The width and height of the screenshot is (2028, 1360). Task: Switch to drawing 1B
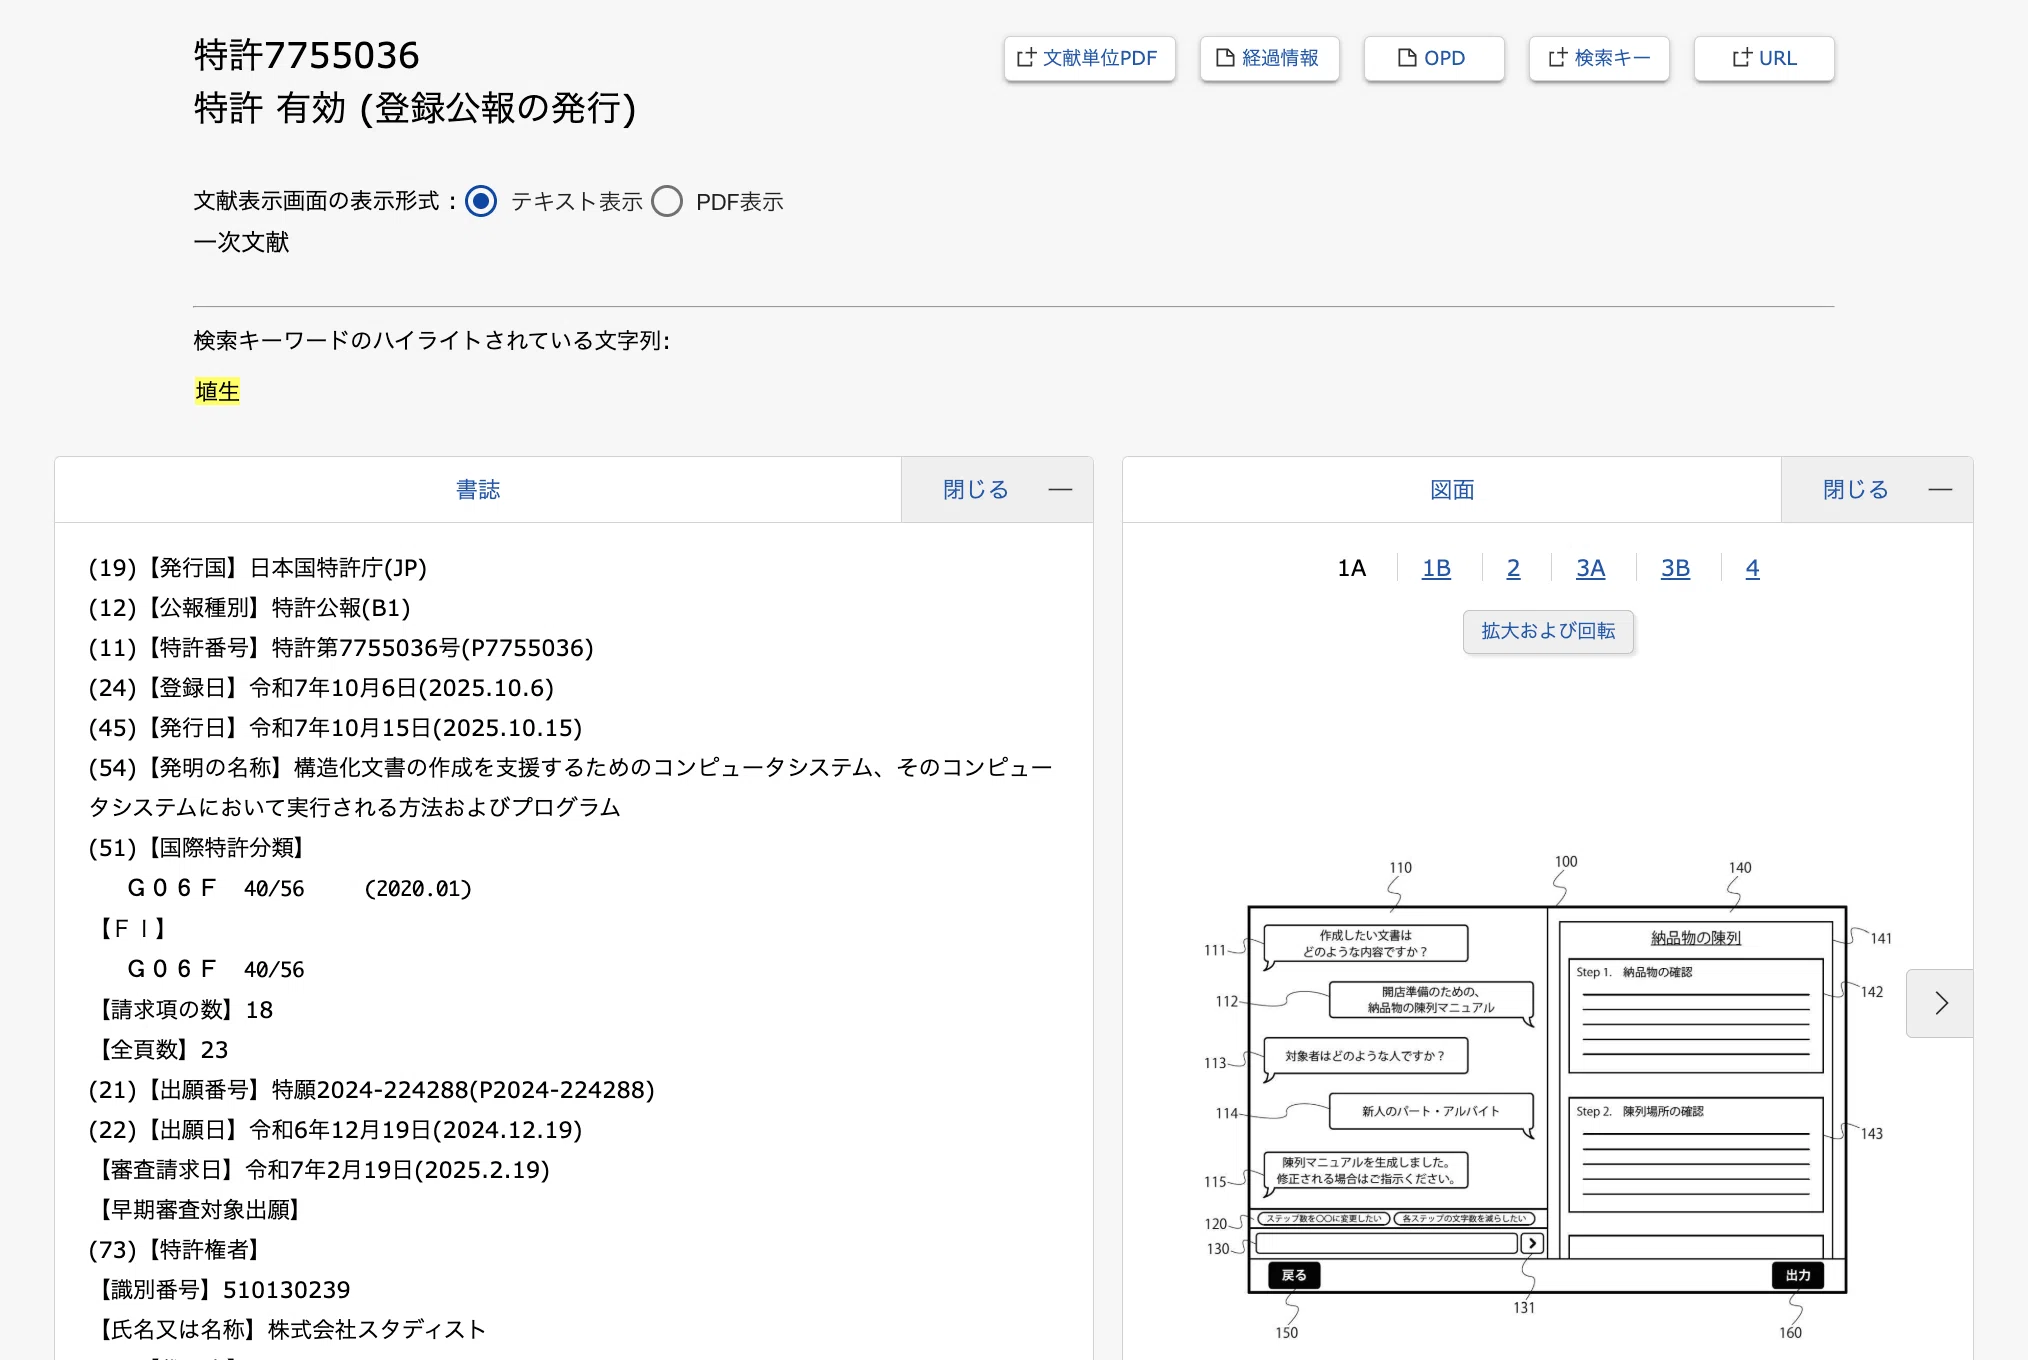click(1437, 569)
